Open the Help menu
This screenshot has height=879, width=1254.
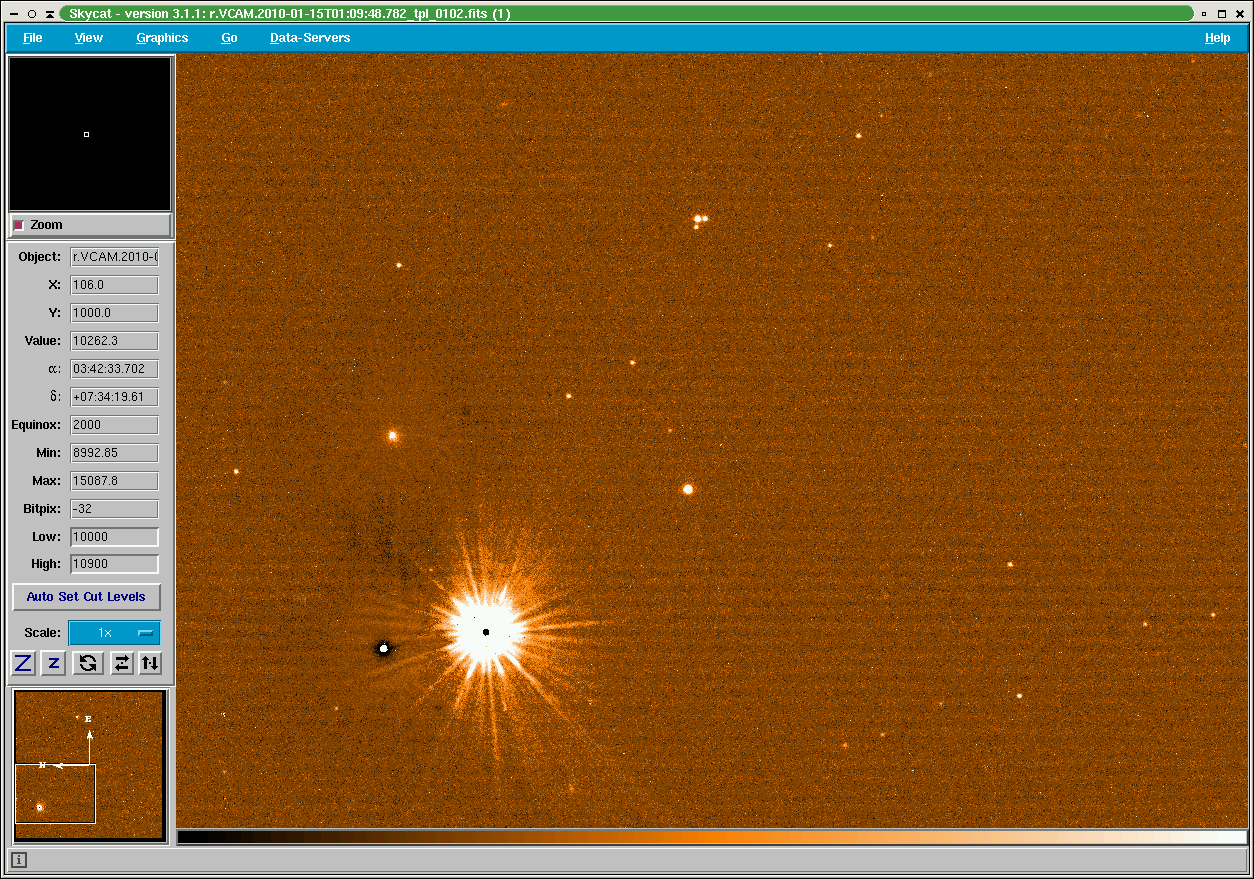(x=1217, y=38)
